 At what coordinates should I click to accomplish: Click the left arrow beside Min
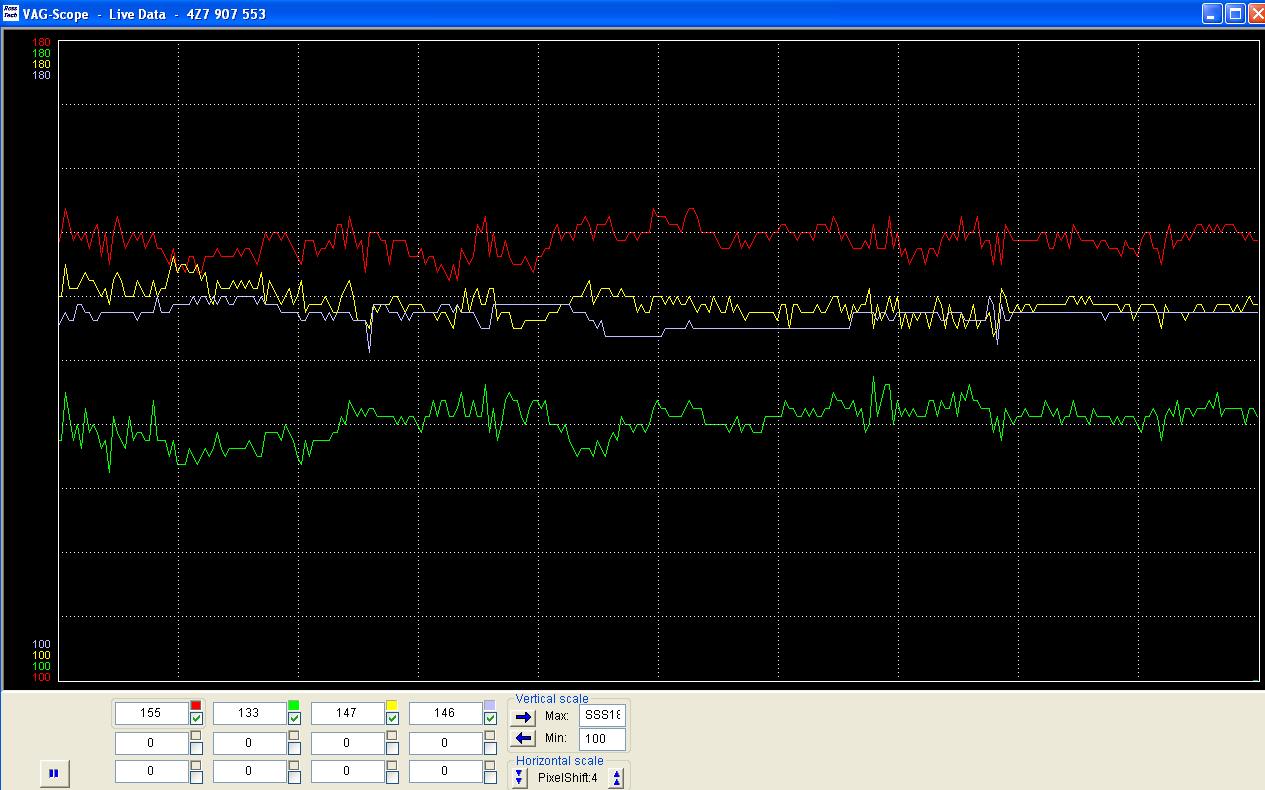[x=524, y=739]
